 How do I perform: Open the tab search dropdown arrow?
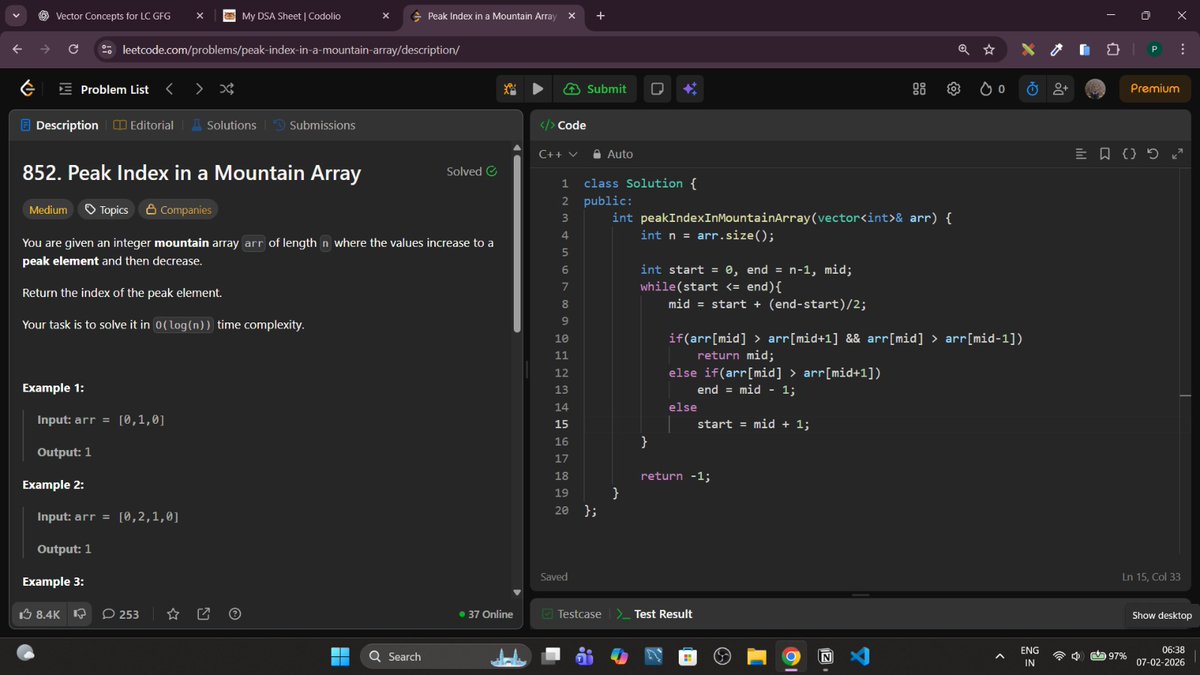click(16, 16)
